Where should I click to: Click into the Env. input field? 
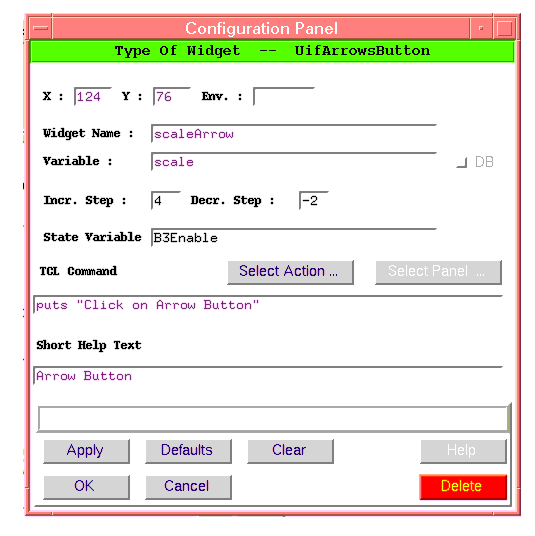[x=283, y=96]
